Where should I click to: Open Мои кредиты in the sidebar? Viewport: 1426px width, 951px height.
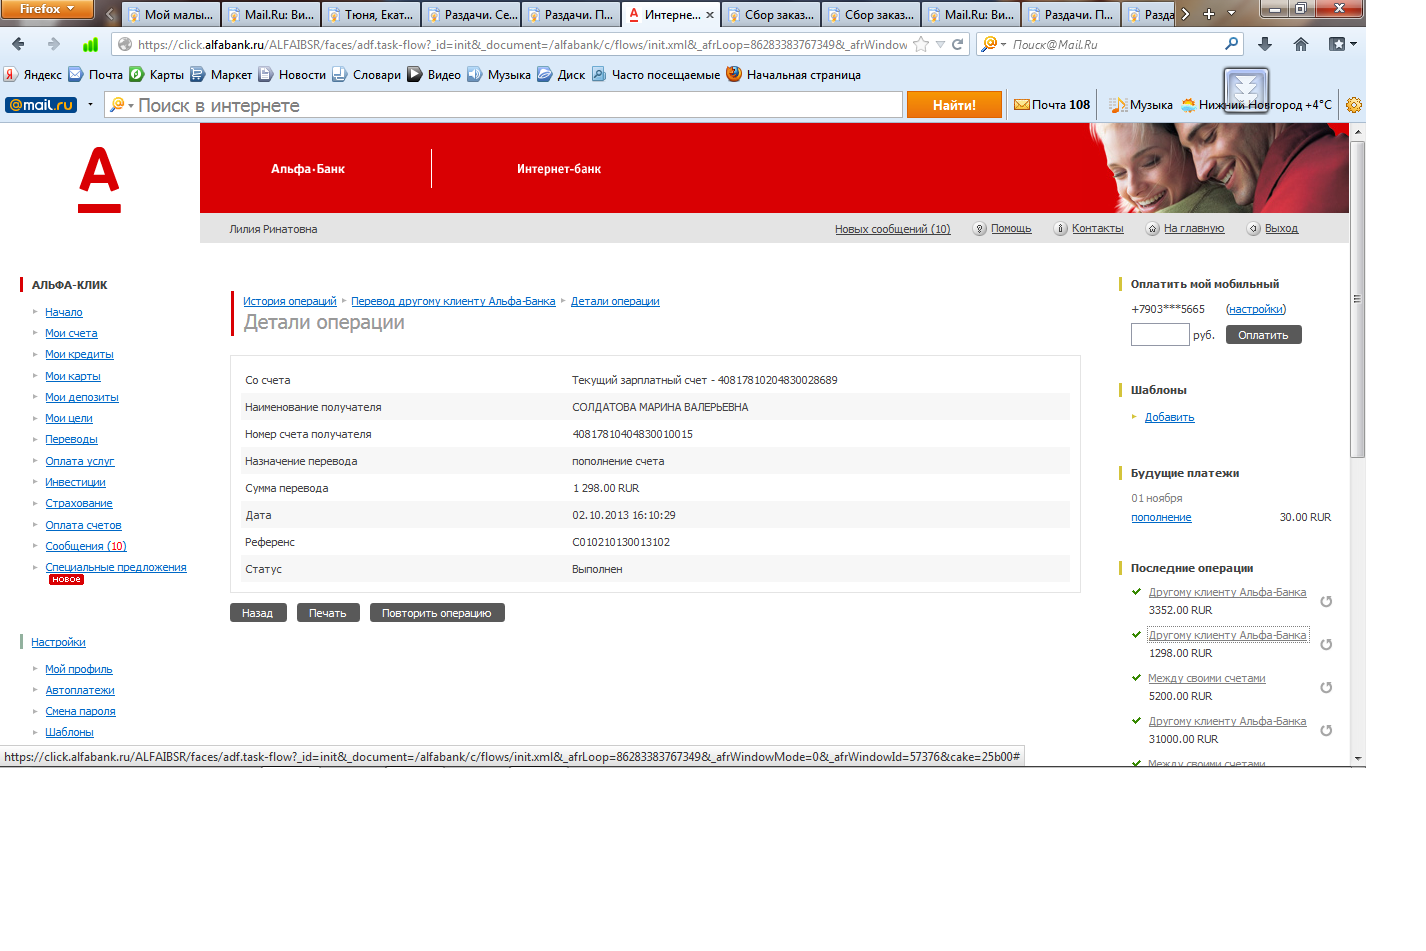(79, 355)
